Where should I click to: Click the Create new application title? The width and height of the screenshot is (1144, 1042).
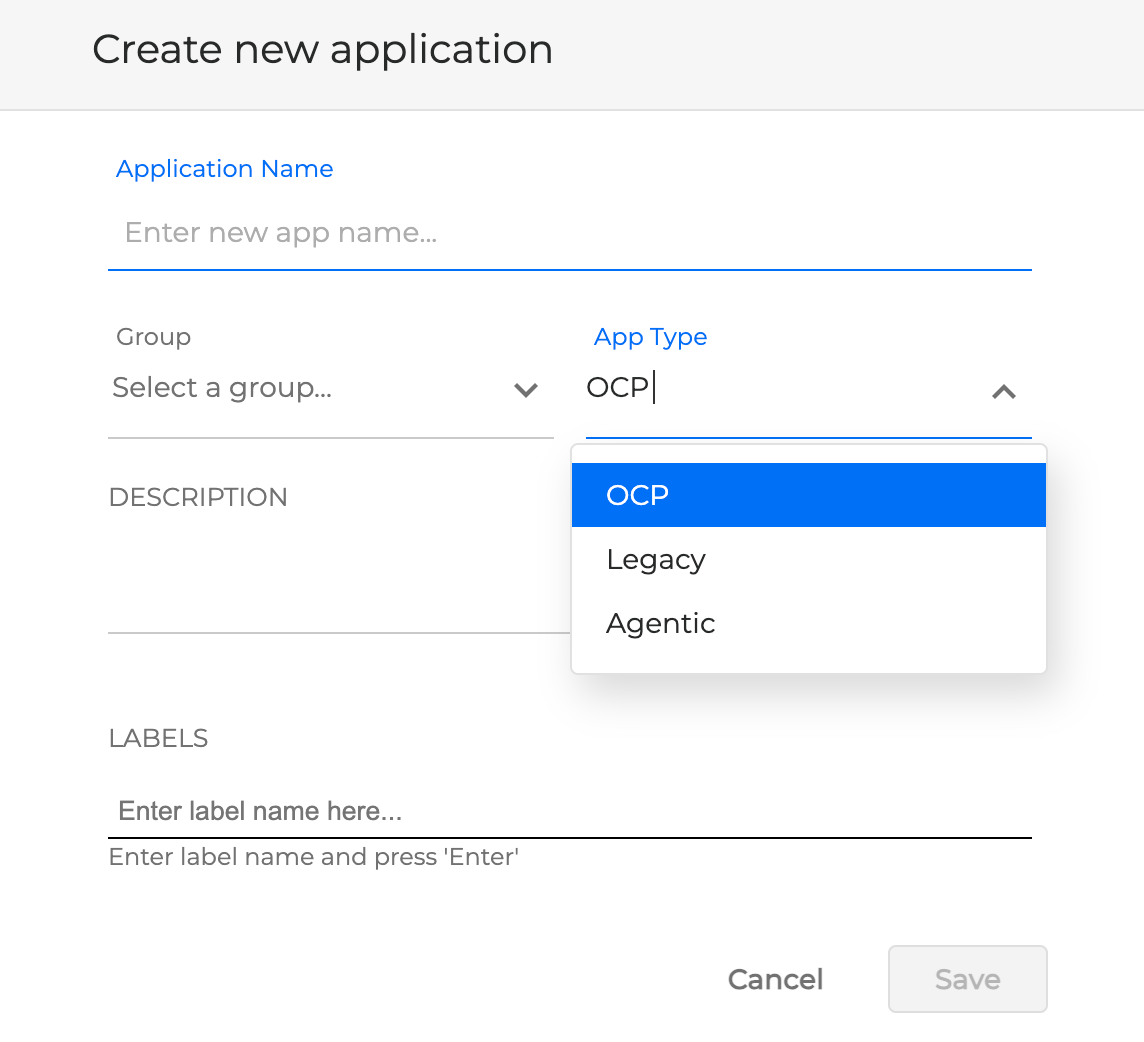(x=323, y=49)
